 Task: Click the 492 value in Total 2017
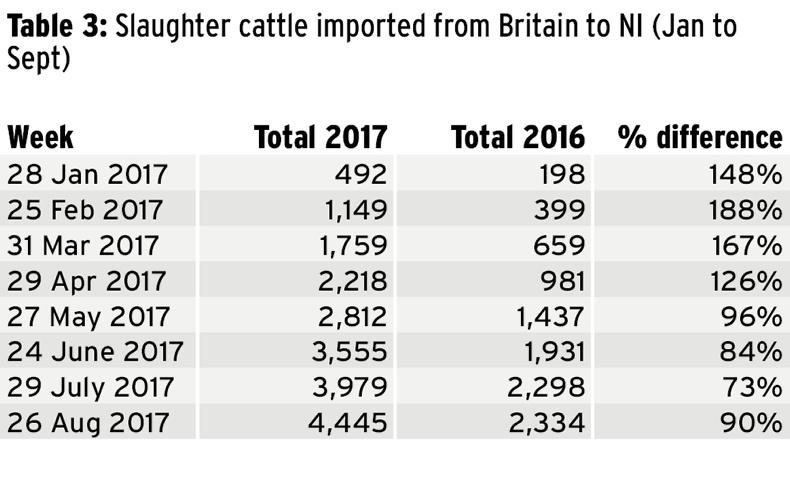click(360, 175)
